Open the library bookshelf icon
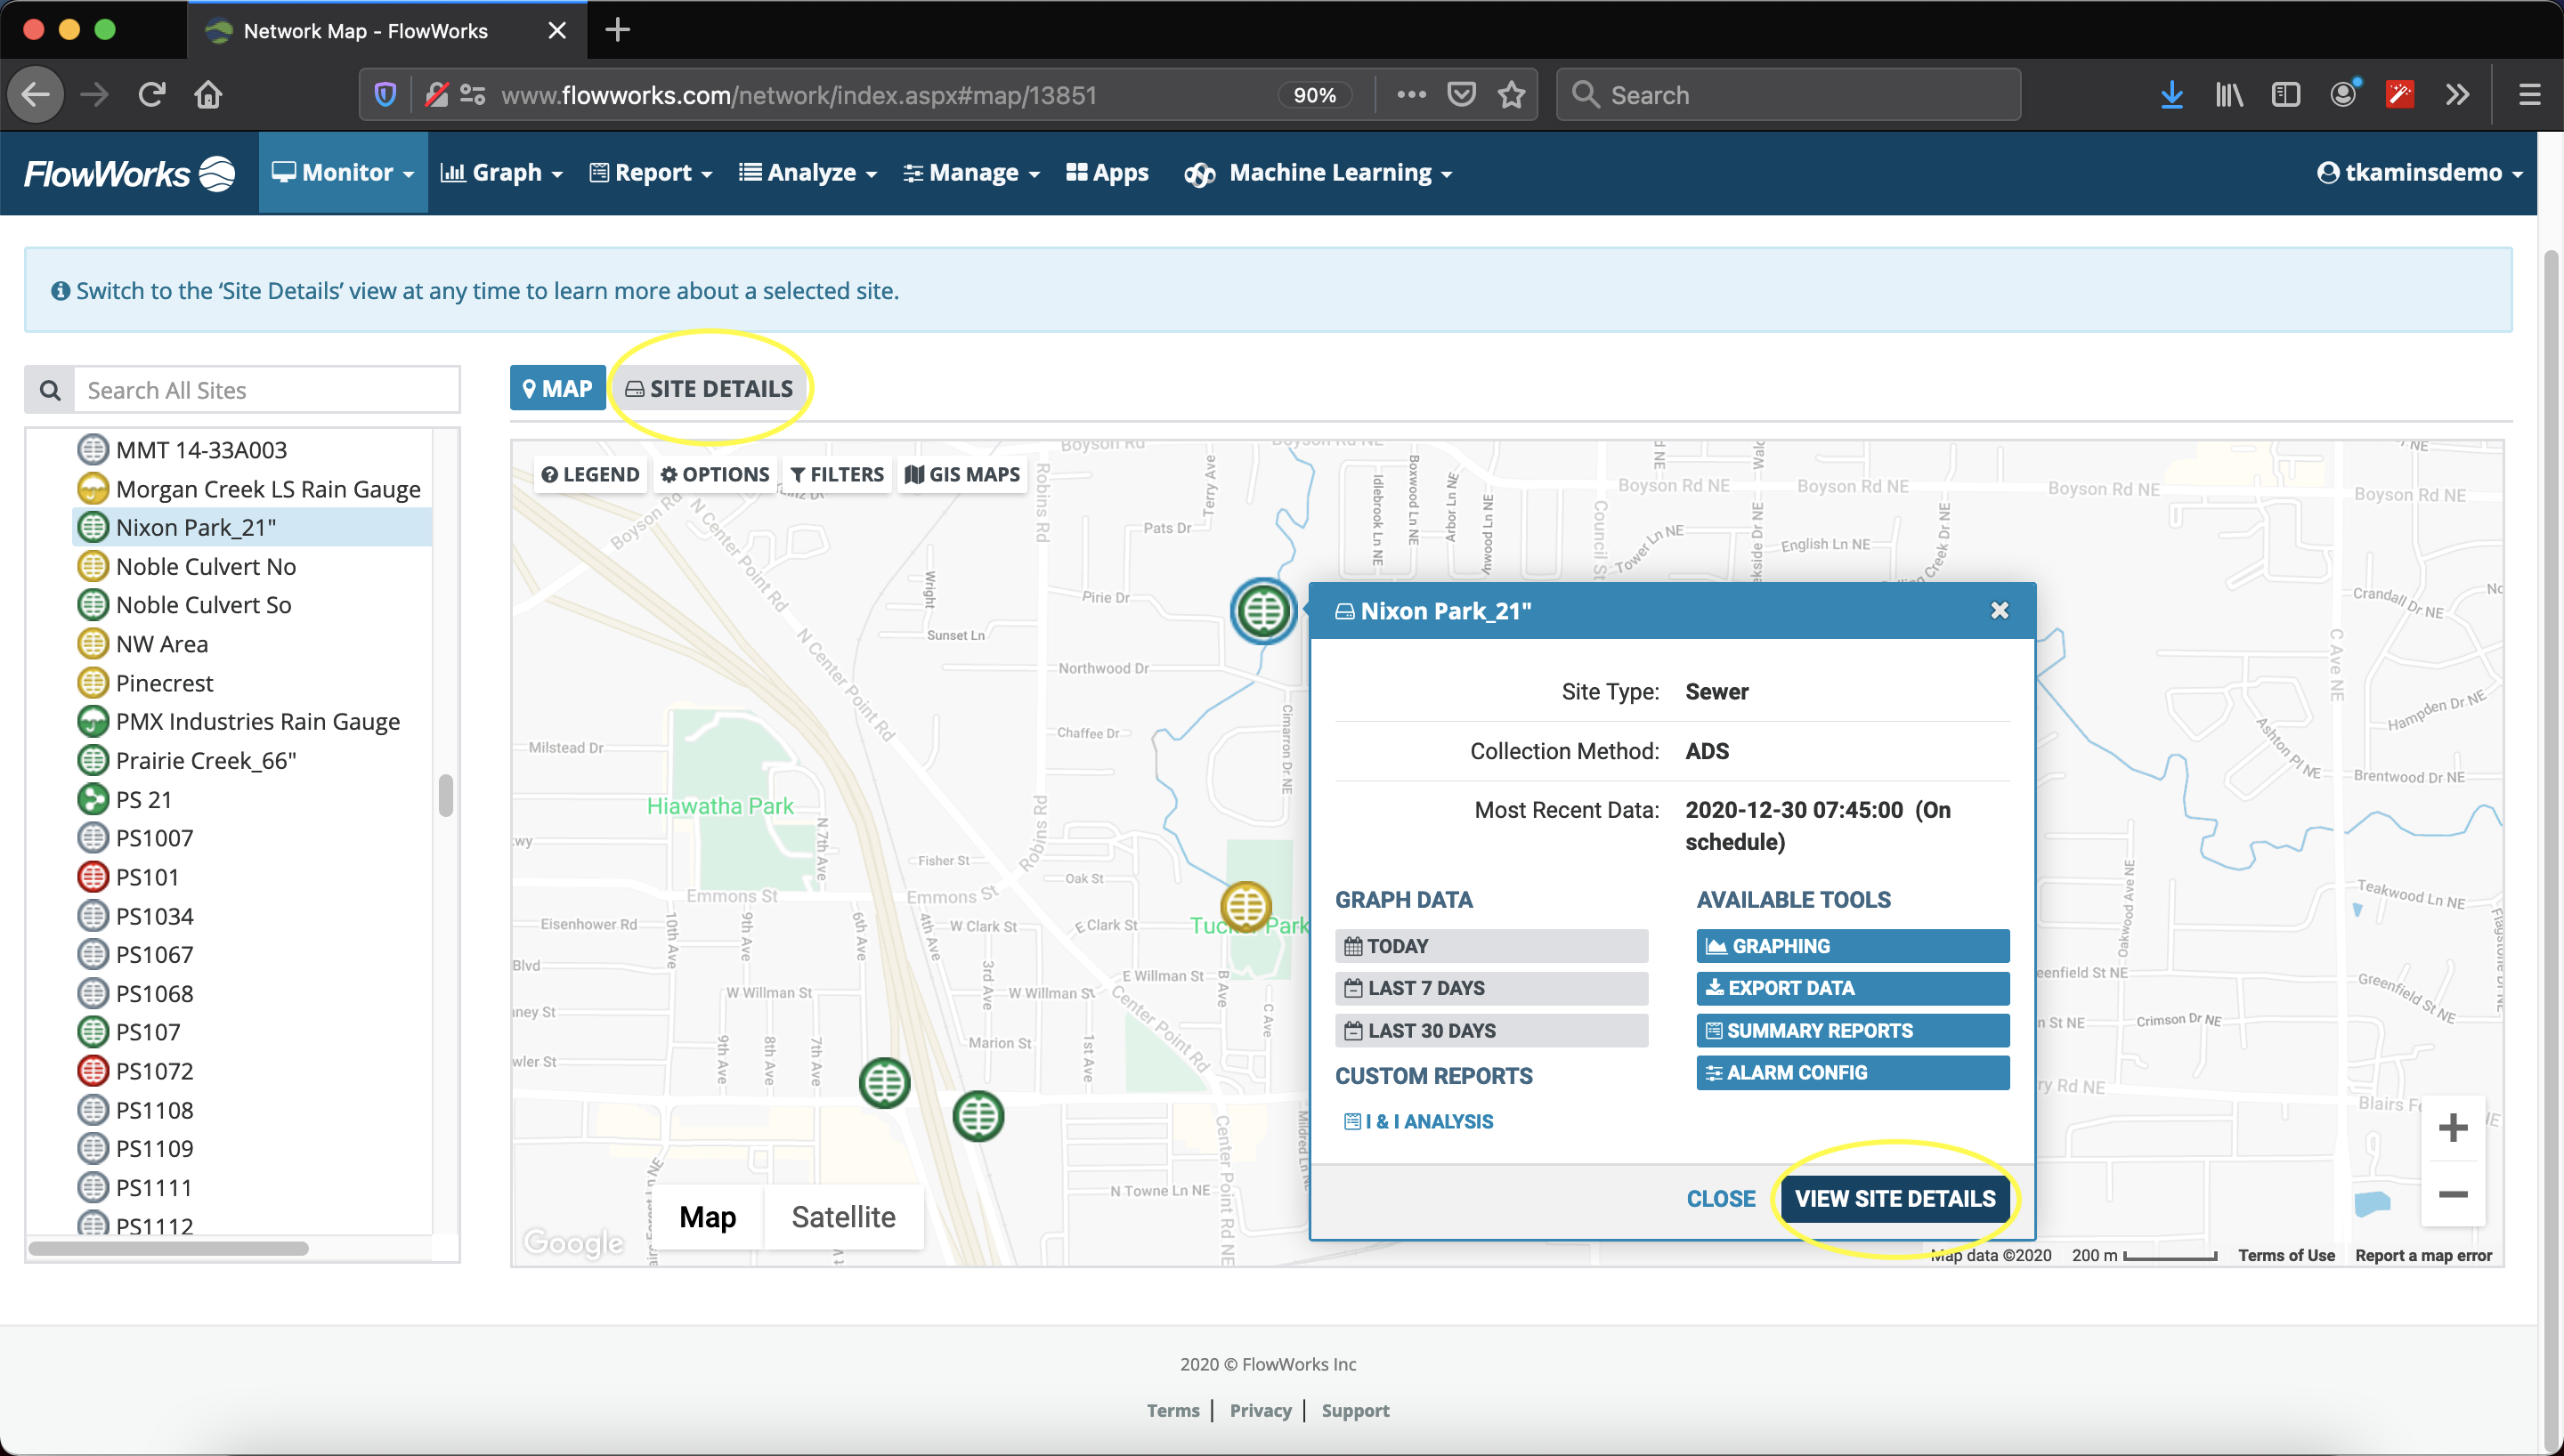 pyautogui.click(x=2229, y=95)
